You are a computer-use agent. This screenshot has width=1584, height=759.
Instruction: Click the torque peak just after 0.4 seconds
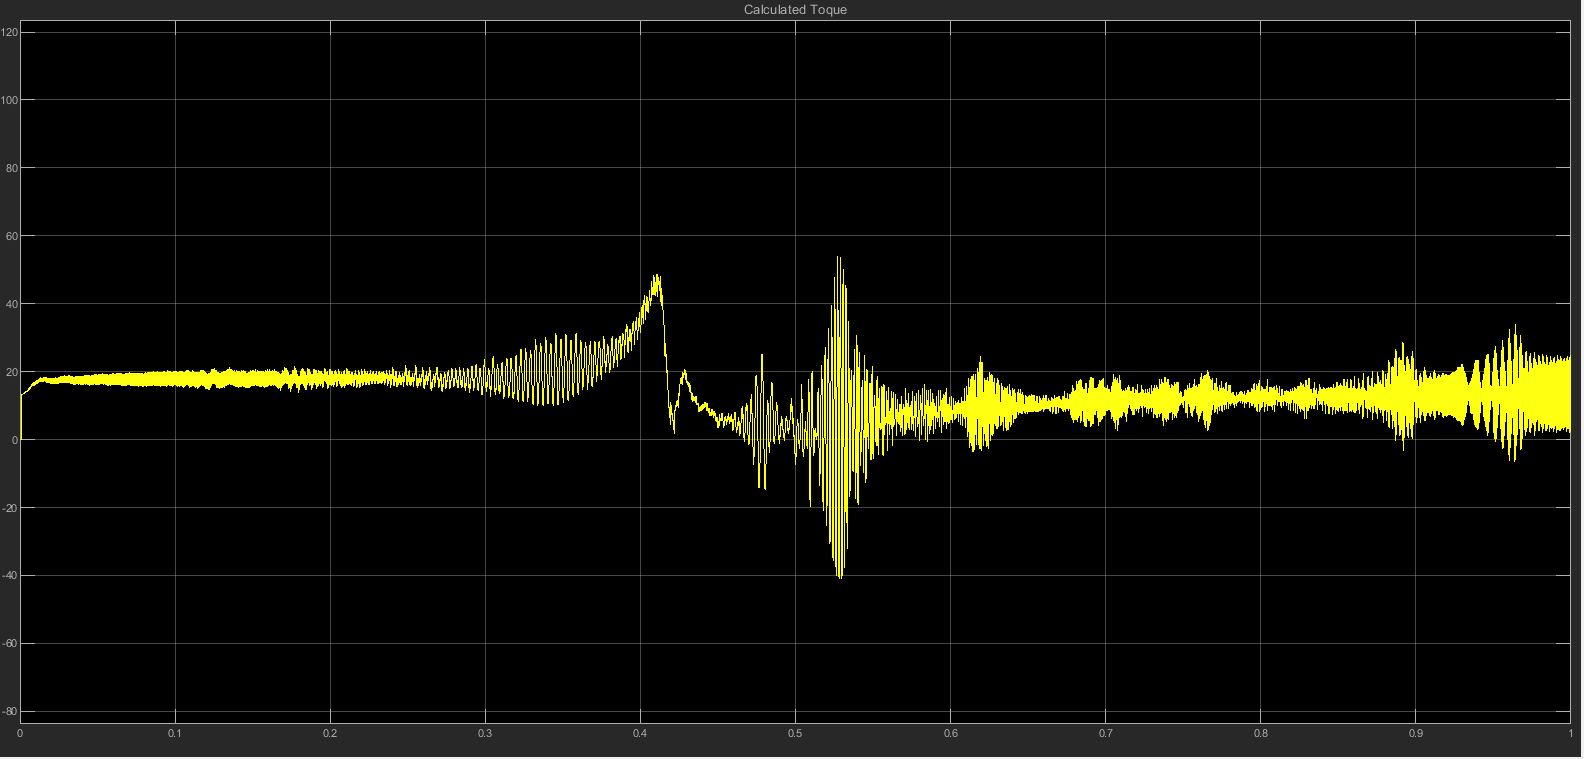[656, 277]
